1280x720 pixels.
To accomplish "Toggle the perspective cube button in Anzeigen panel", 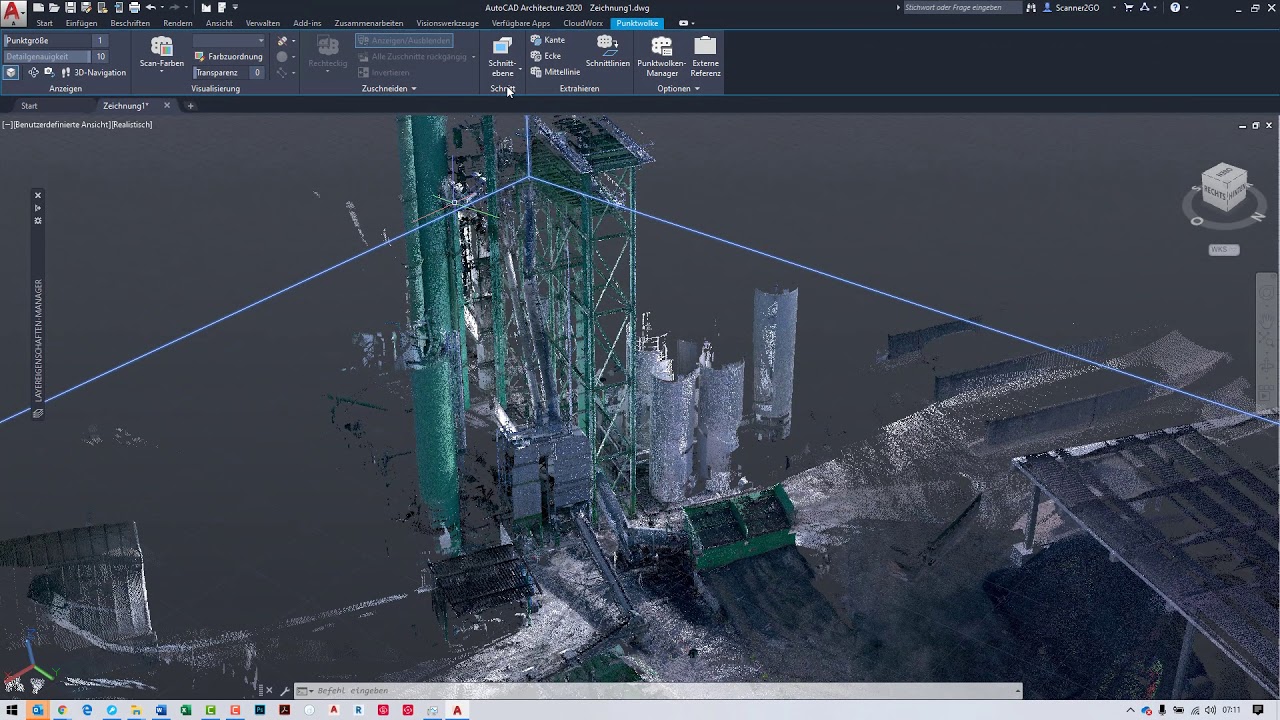I will coord(11,73).
